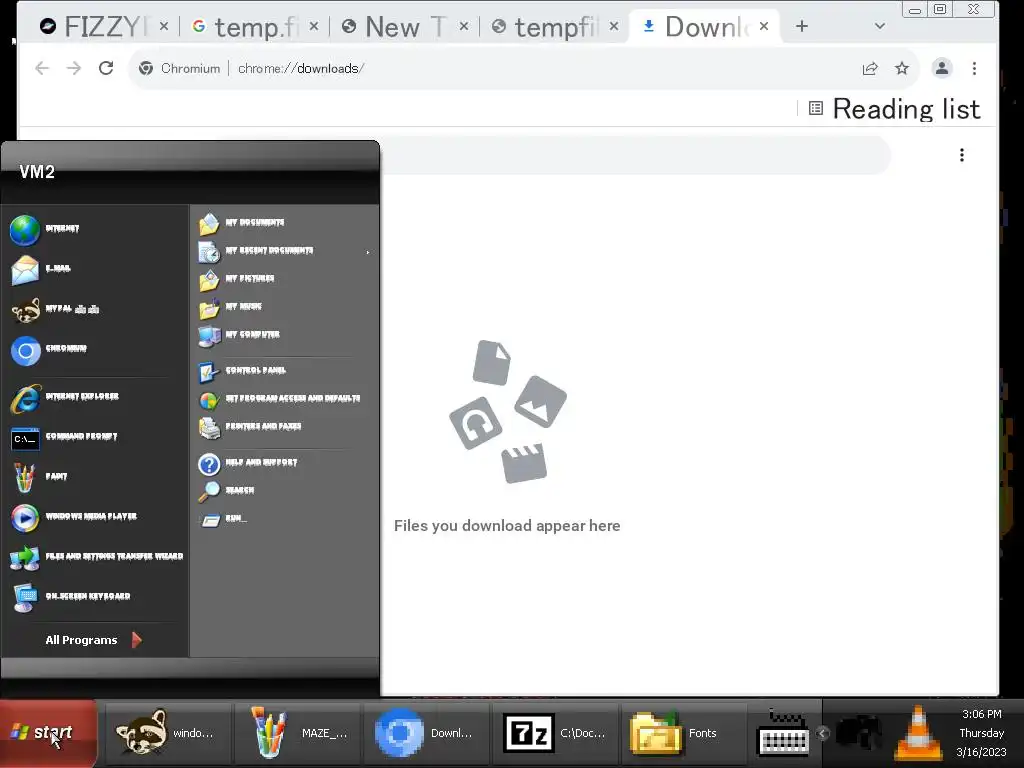Open a new browser tab

click(802, 26)
